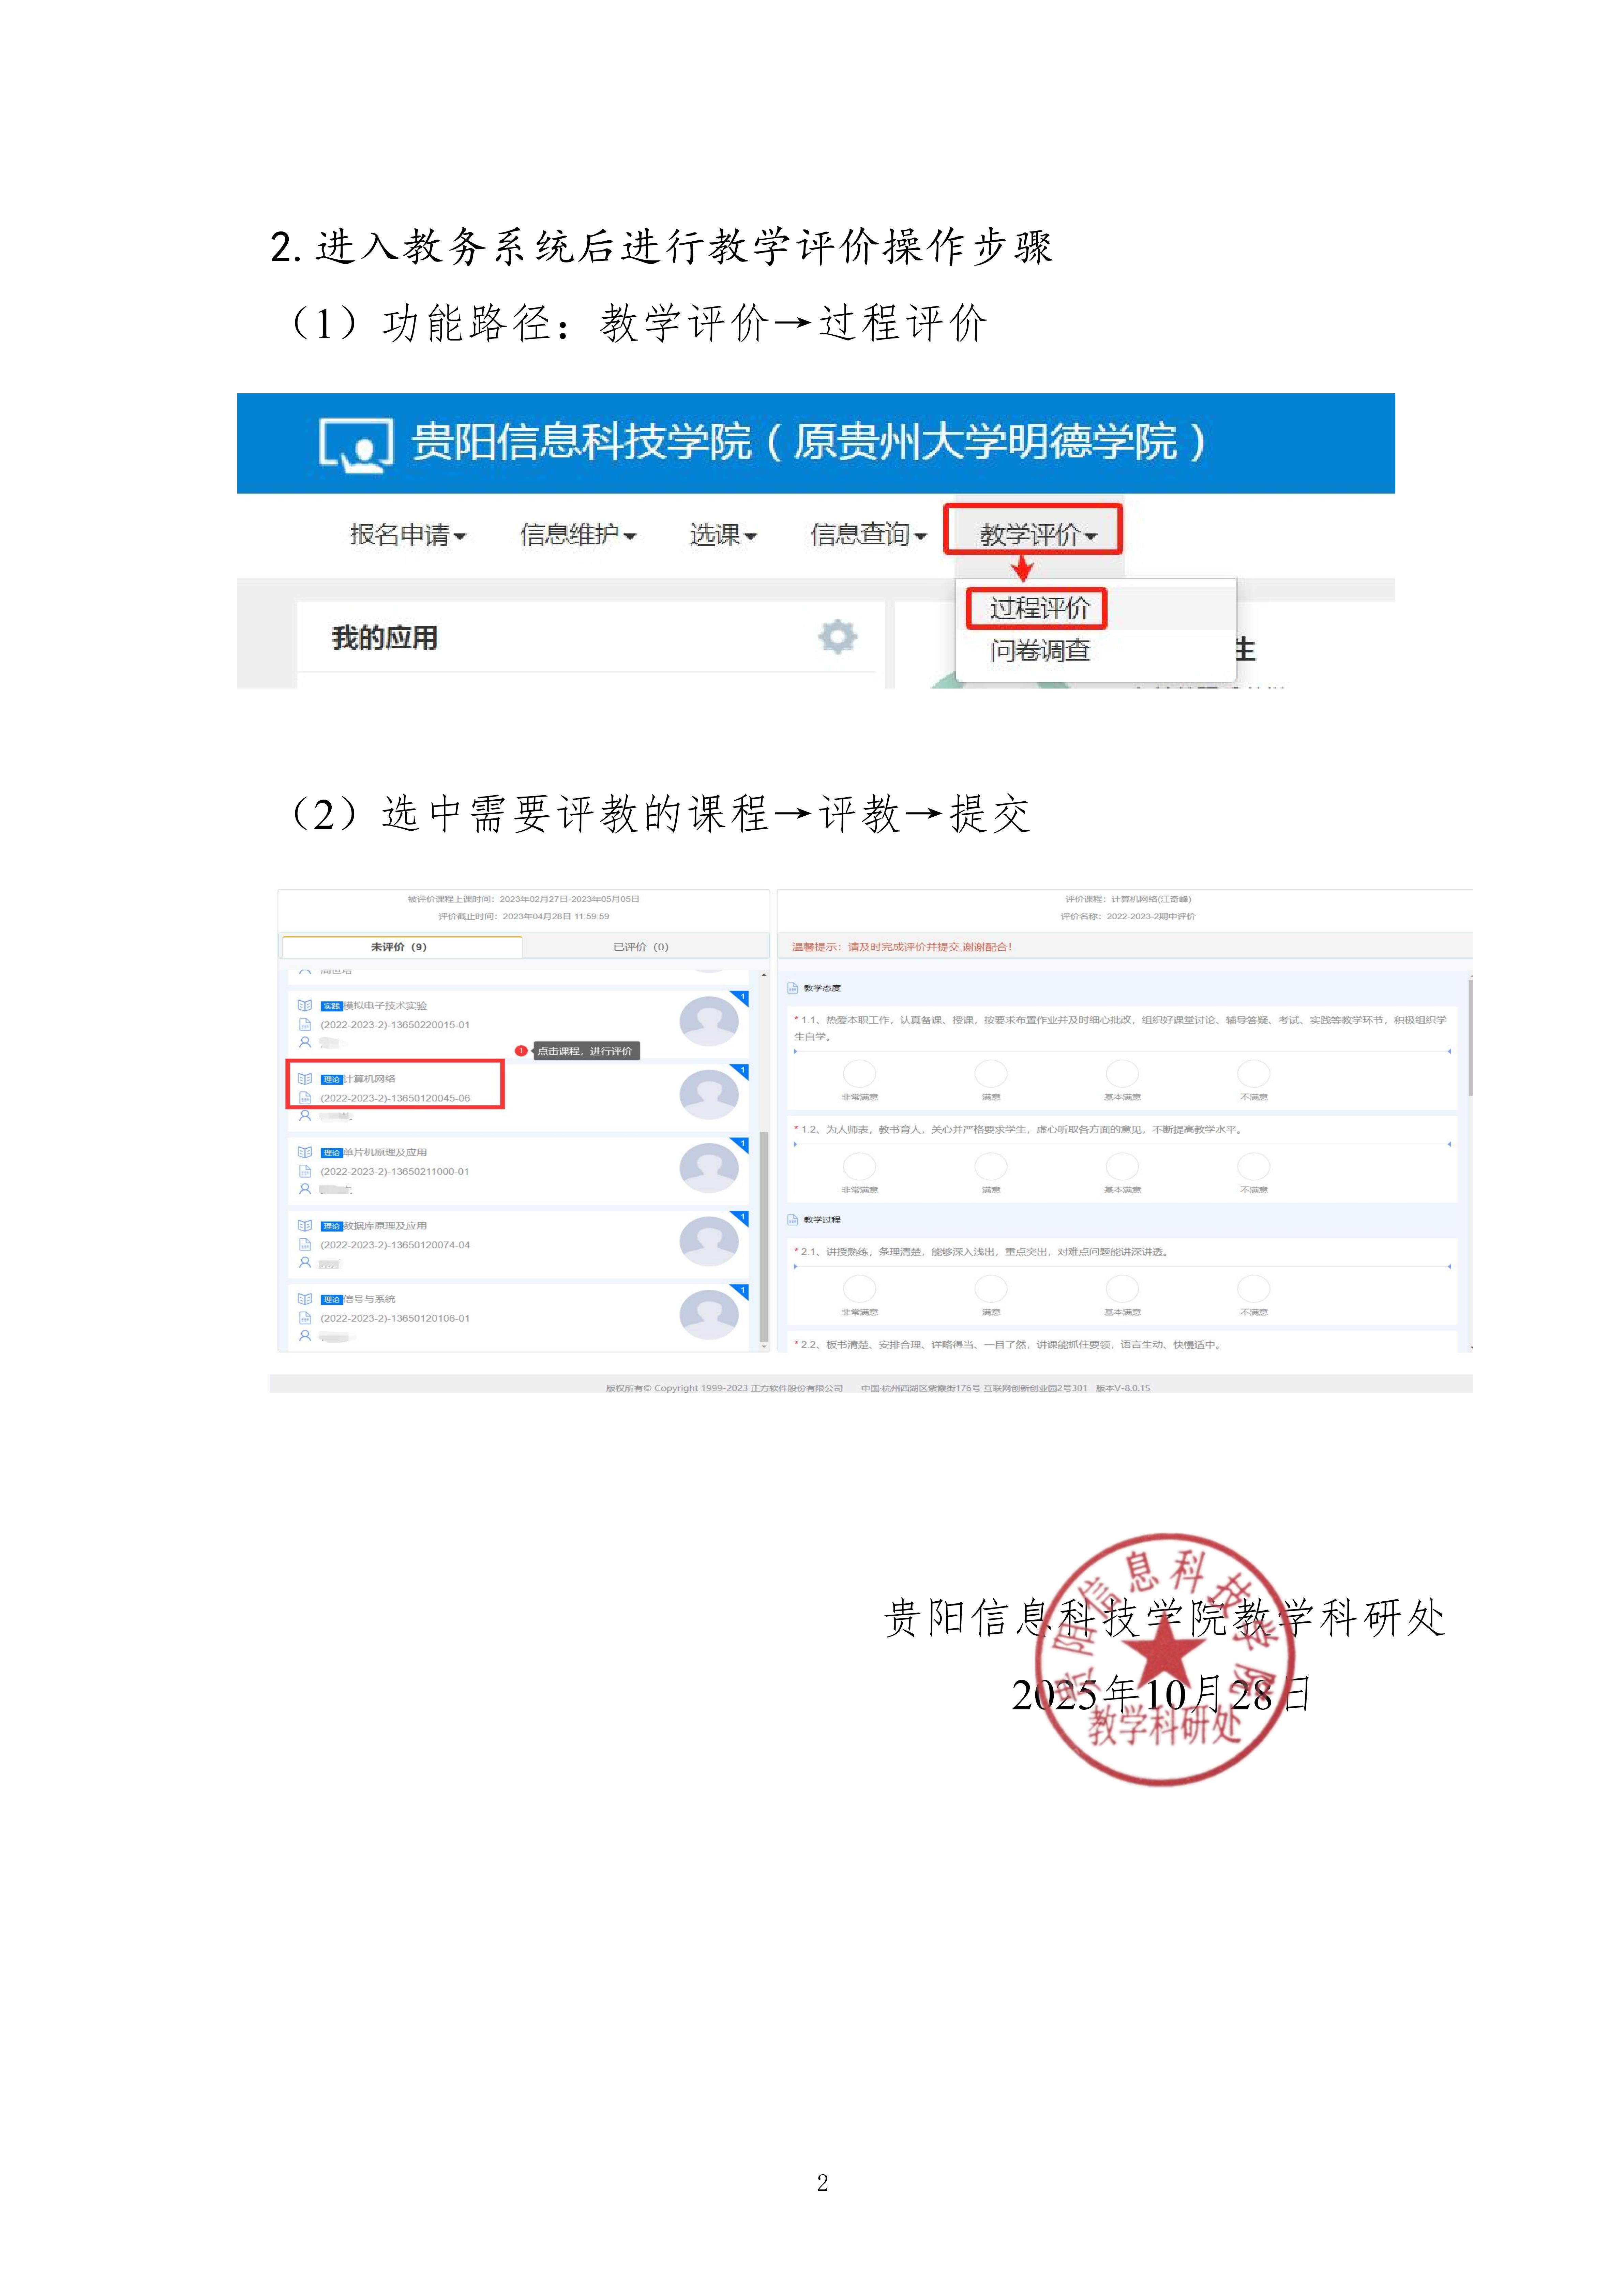Click the school logo in blue header
Image resolution: width=1624 pixels, height=2296 pixels.
coord(355,444)
